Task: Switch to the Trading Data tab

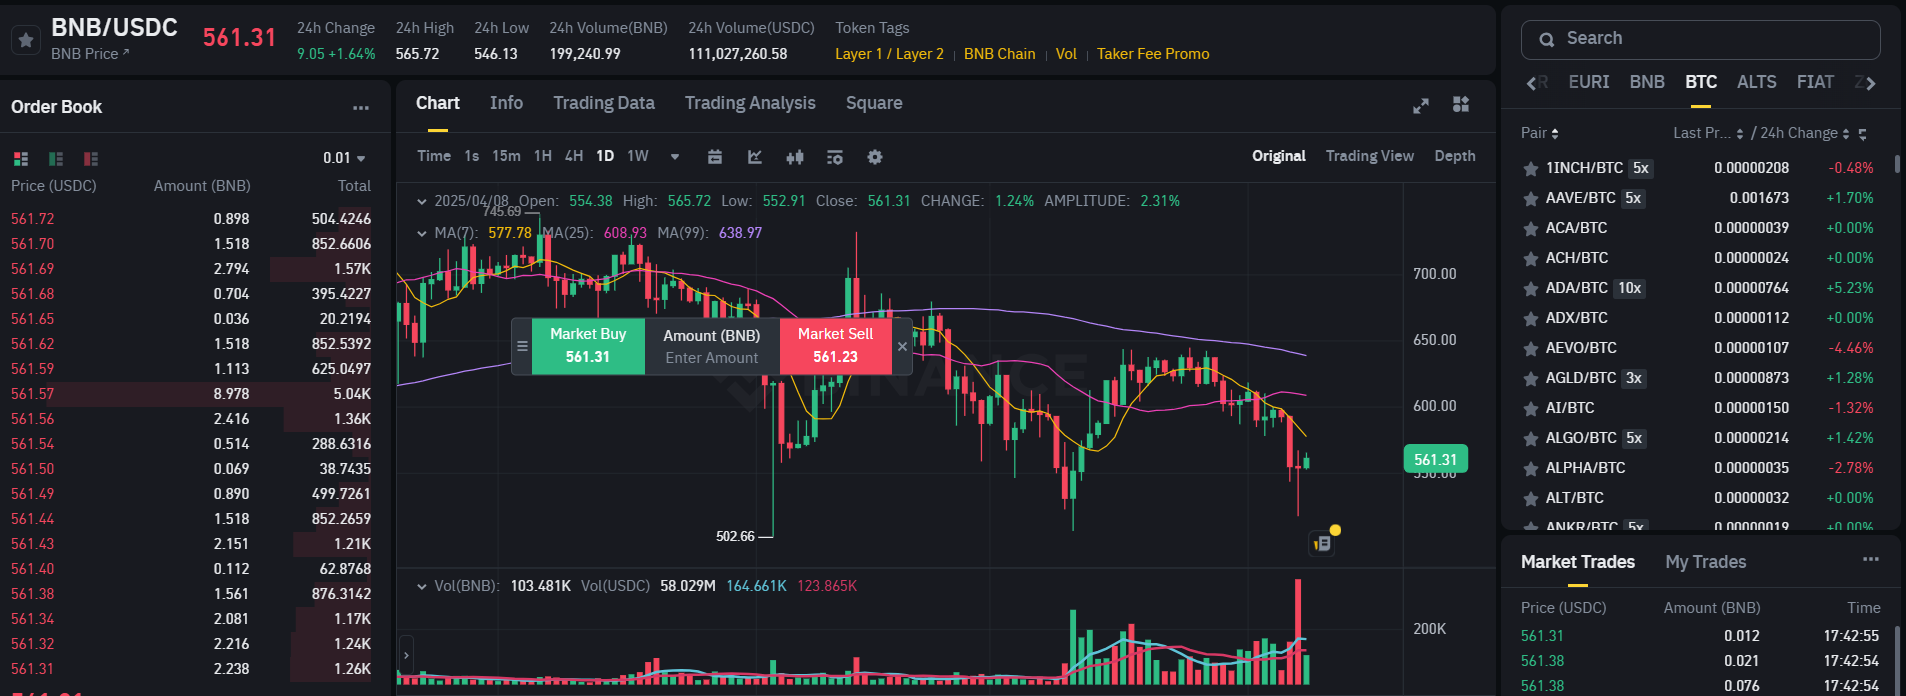Action: (604, 103)
